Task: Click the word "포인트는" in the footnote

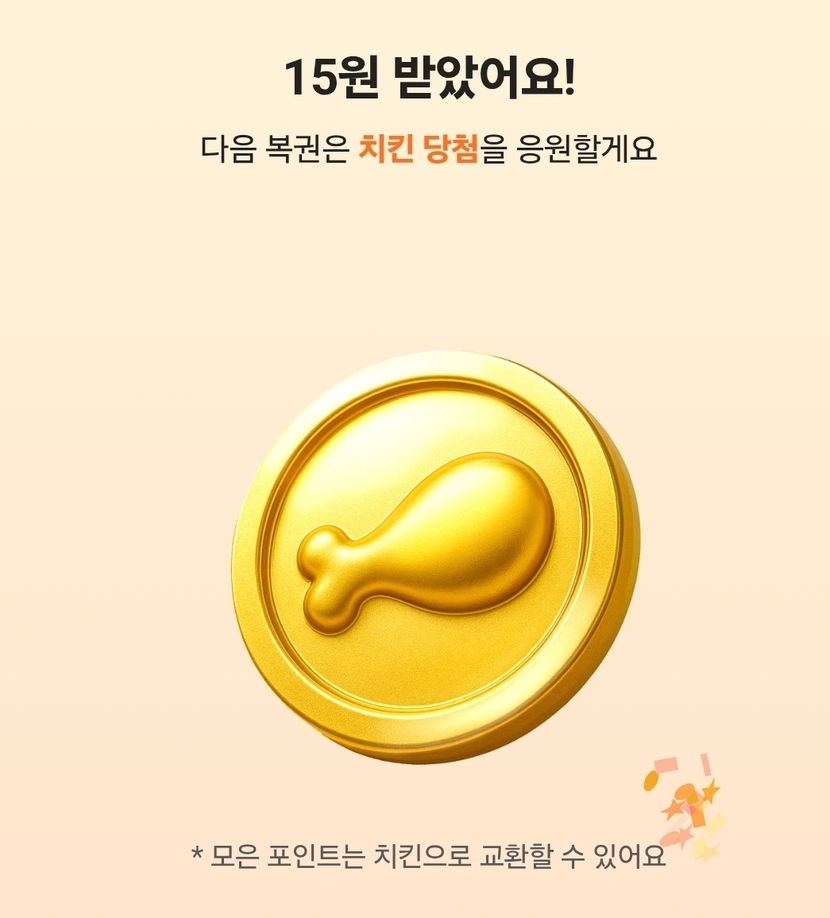Action: [315, 857]
